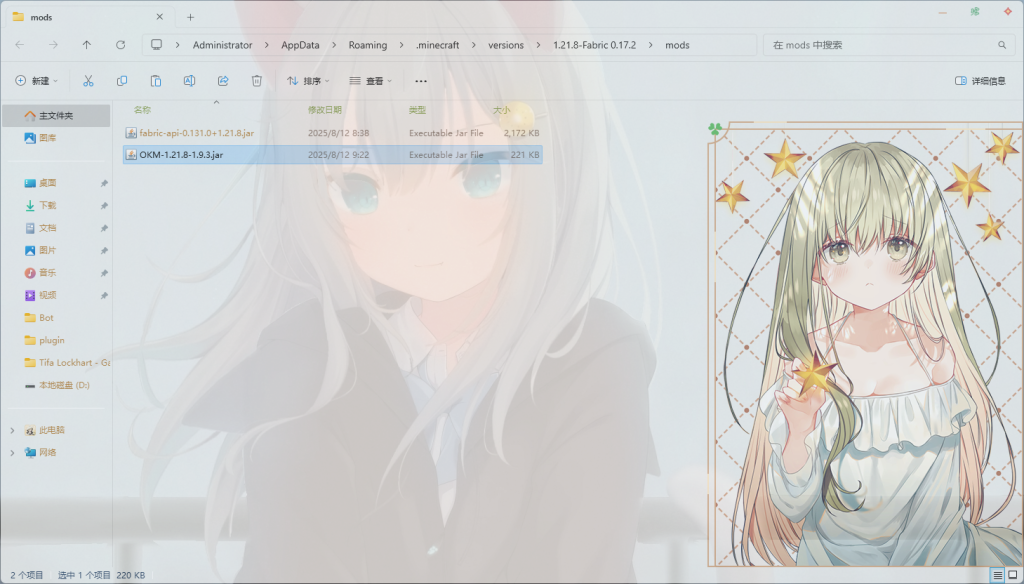This screenshot has height=584, width=1024.
Task: Click the Delete trash can icon
Action: tap(257, 81)
